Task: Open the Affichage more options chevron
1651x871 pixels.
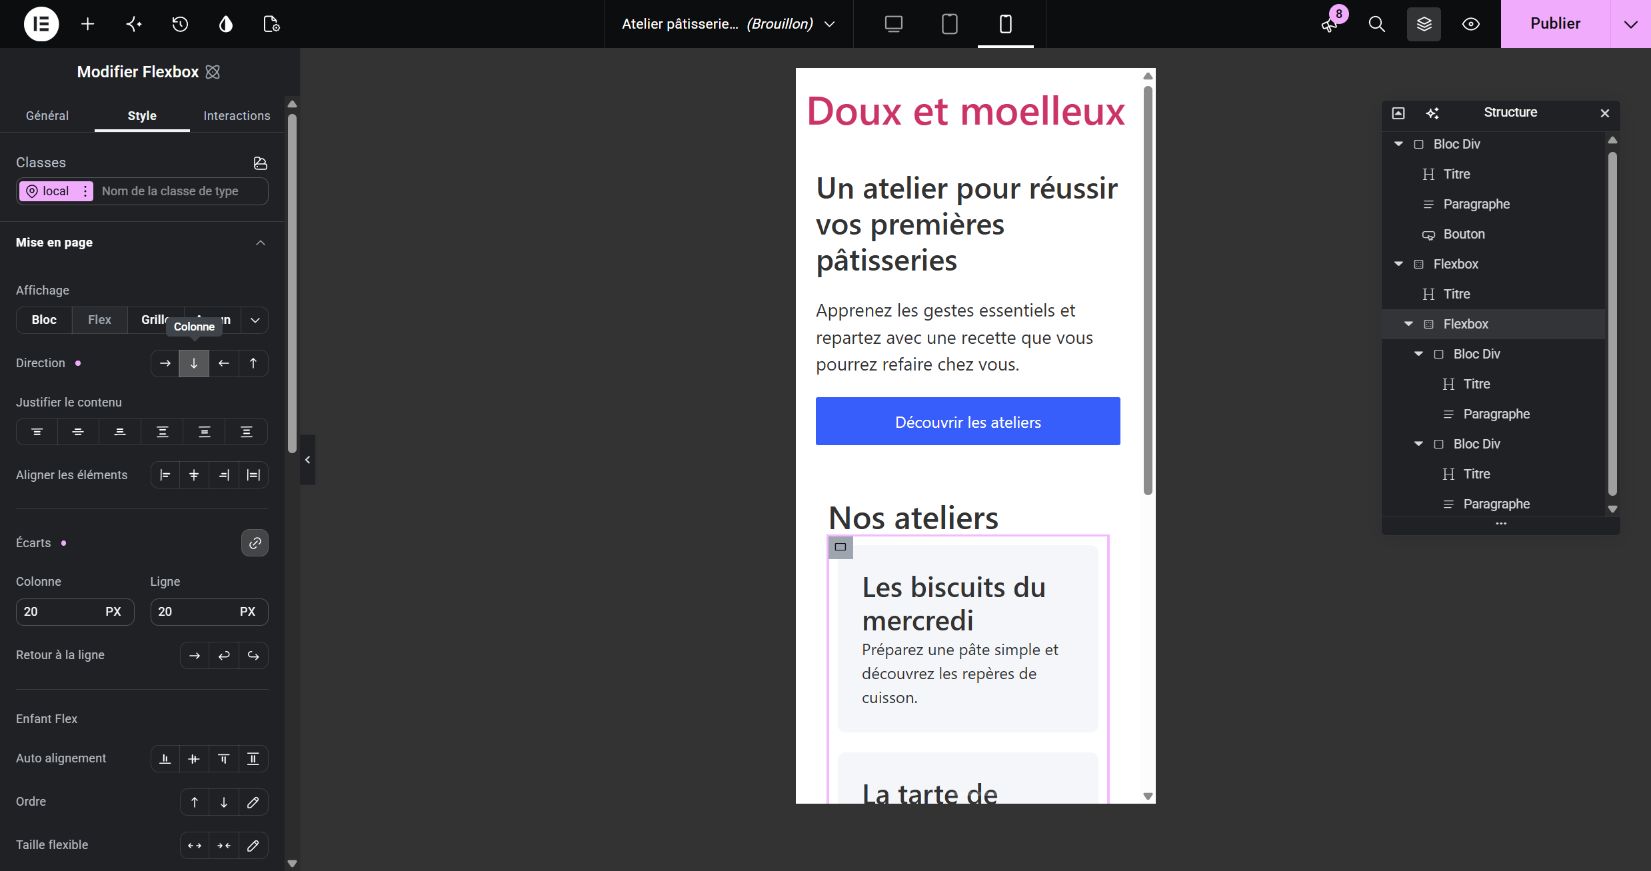Action: [255, 320]
